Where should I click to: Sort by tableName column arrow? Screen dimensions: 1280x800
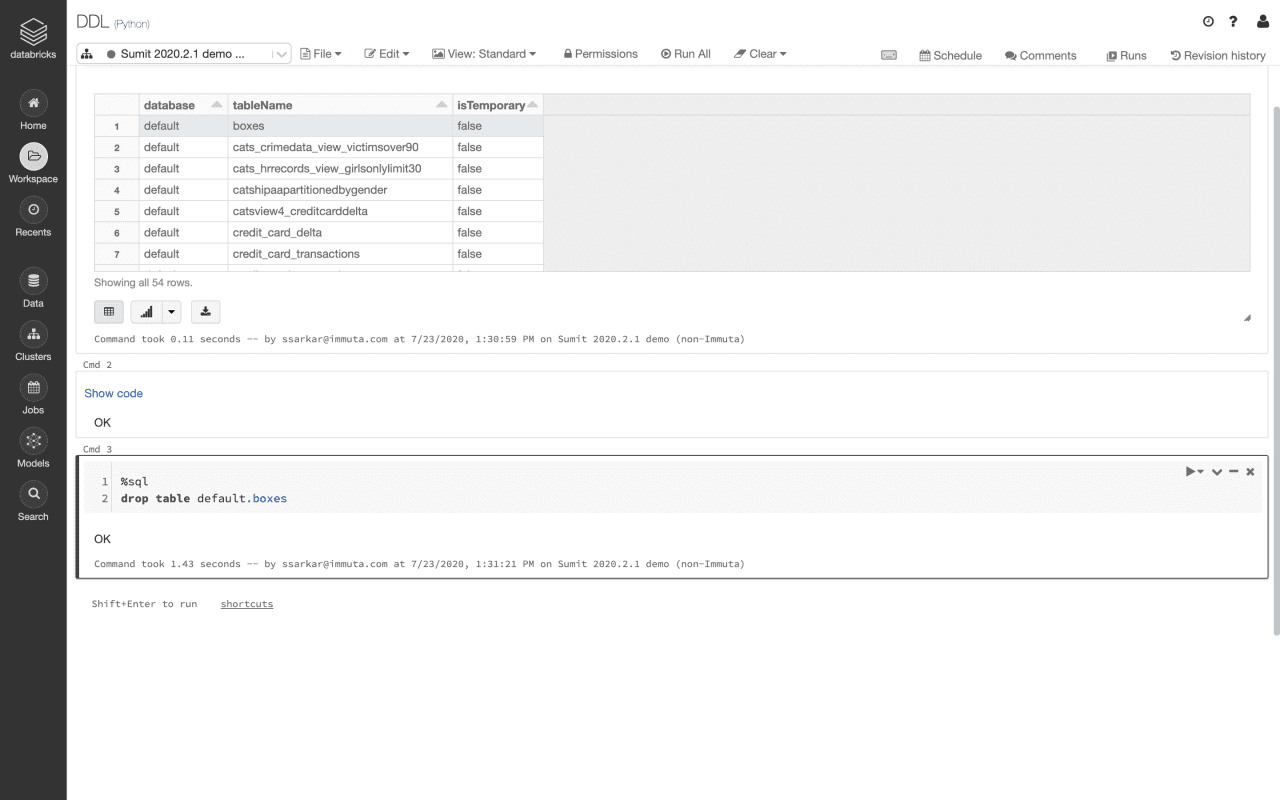coord(442,105)
